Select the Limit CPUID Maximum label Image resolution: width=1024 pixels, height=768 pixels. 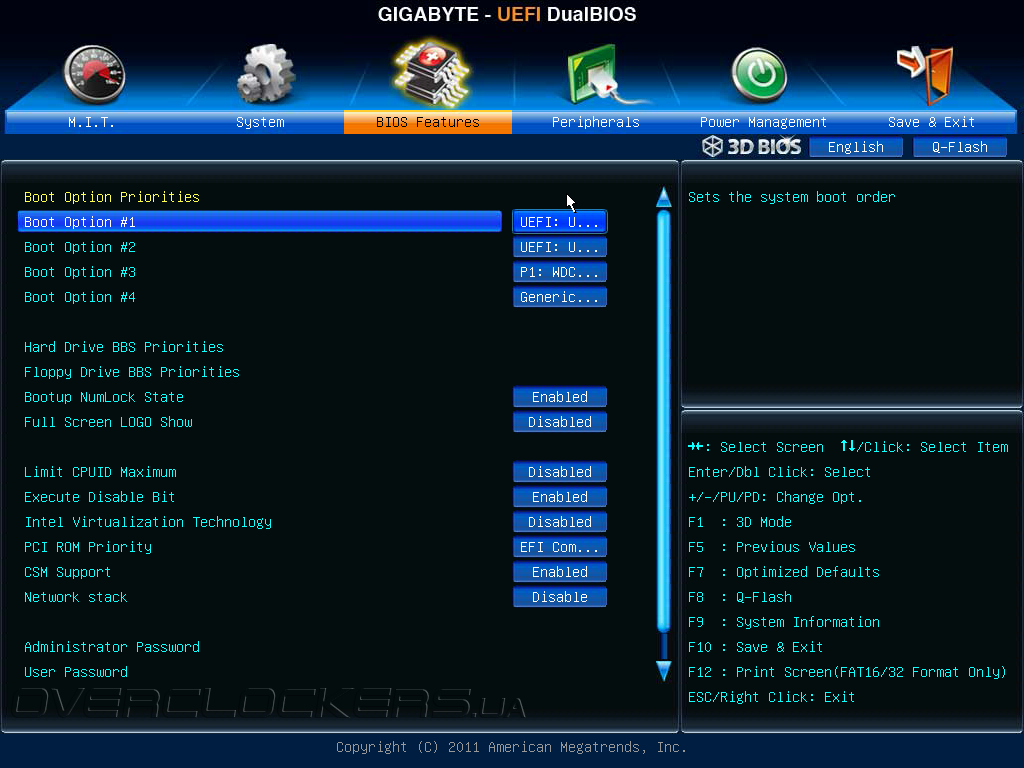[x=100, y=472]
